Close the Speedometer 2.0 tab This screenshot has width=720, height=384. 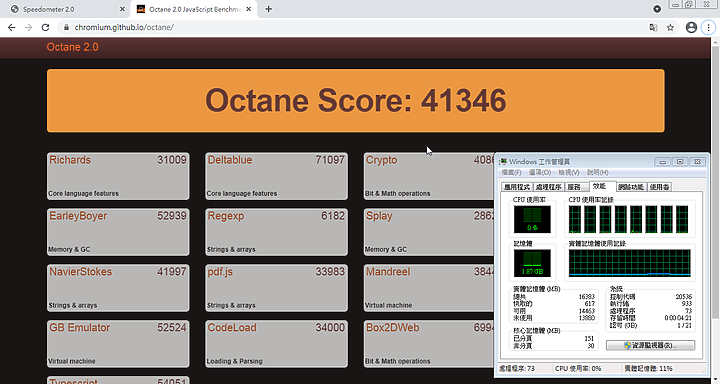(122, 9)
